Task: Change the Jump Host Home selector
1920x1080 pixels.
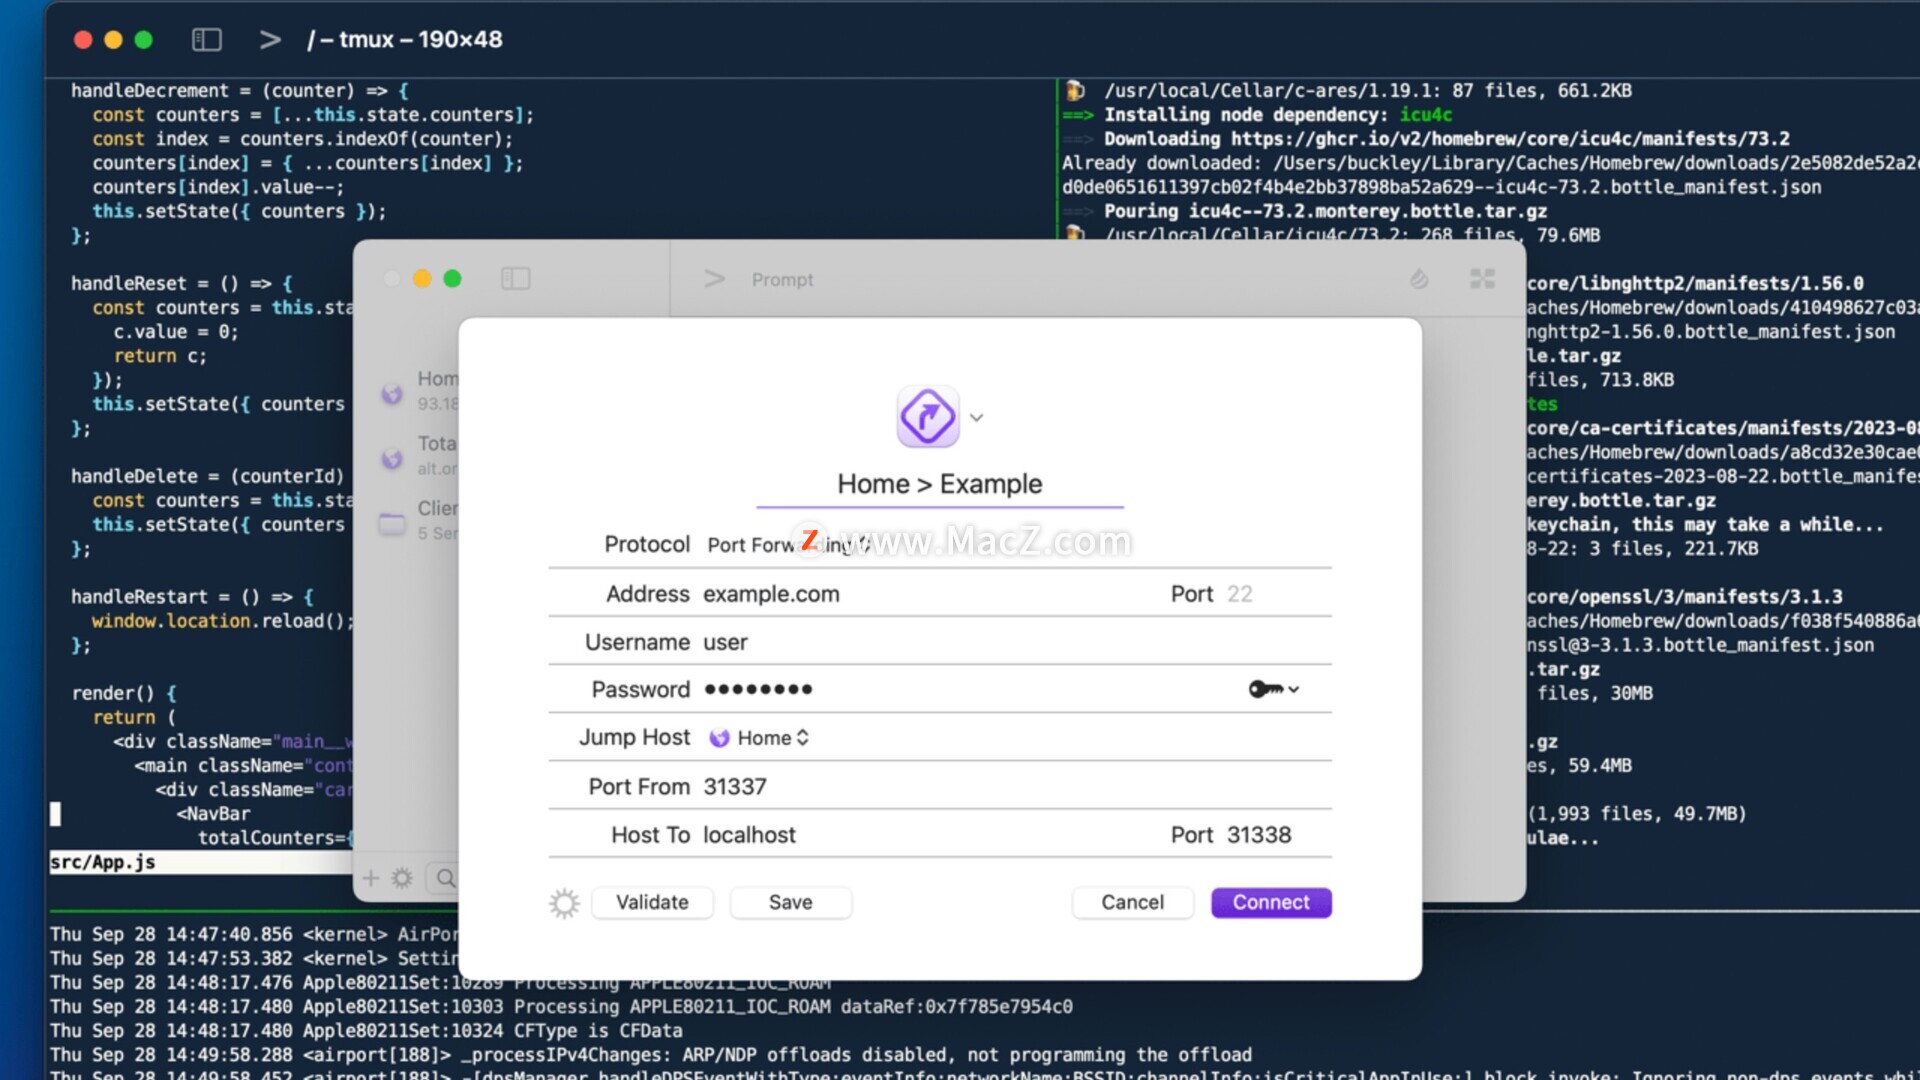Action: (759, 738)
